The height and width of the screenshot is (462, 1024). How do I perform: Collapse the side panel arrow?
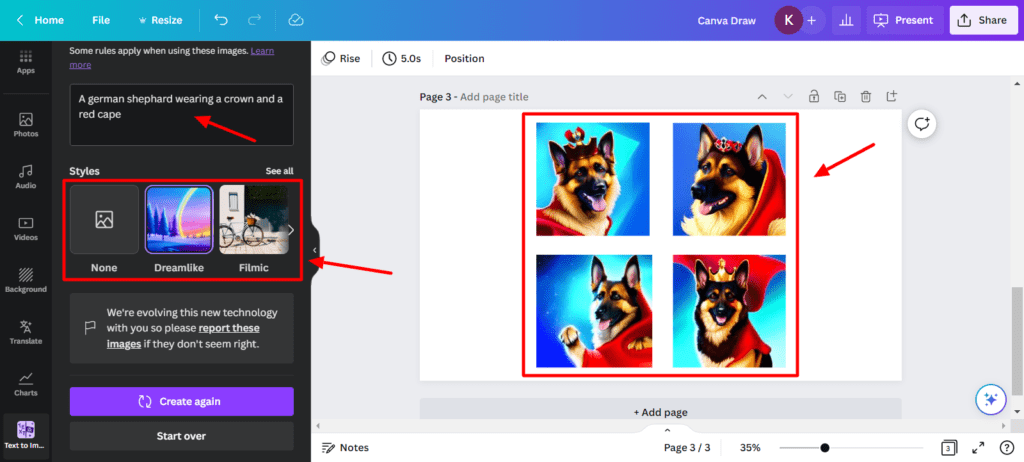coord(314,250)
